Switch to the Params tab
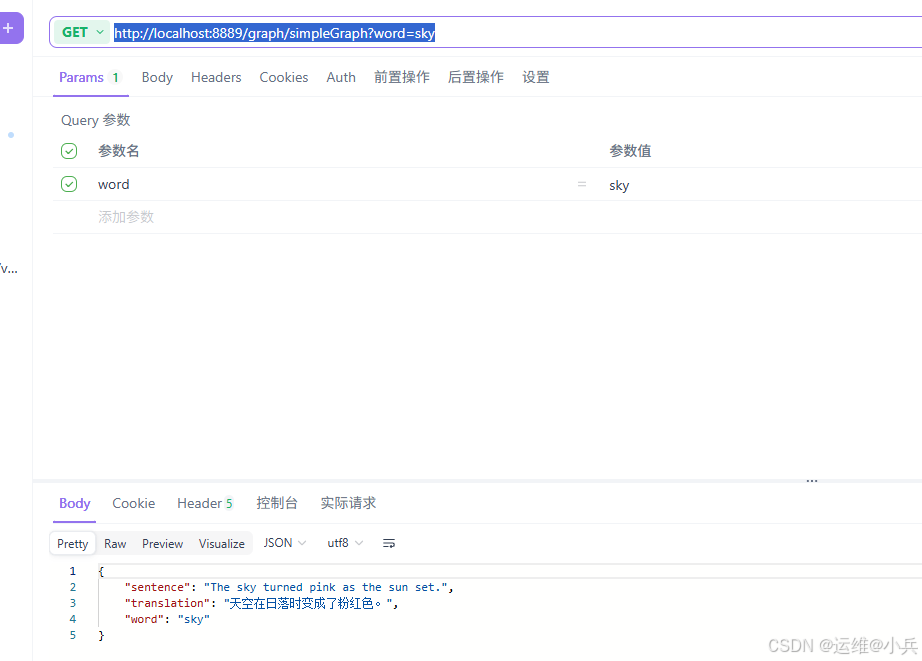 [x=89, y=77]
